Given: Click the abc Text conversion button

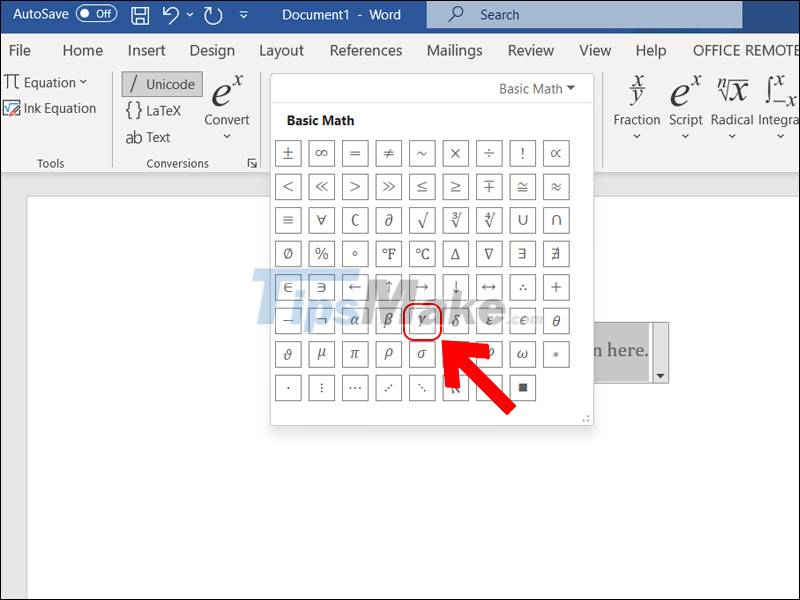Looking at the screenshot, I should pos(150,137).
